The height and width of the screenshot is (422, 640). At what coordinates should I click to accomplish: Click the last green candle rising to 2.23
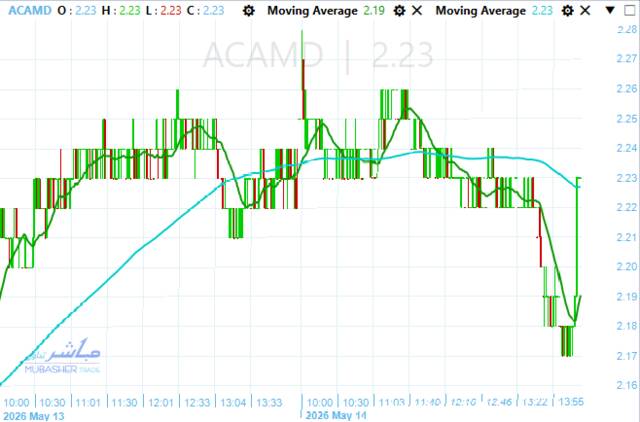578,237
